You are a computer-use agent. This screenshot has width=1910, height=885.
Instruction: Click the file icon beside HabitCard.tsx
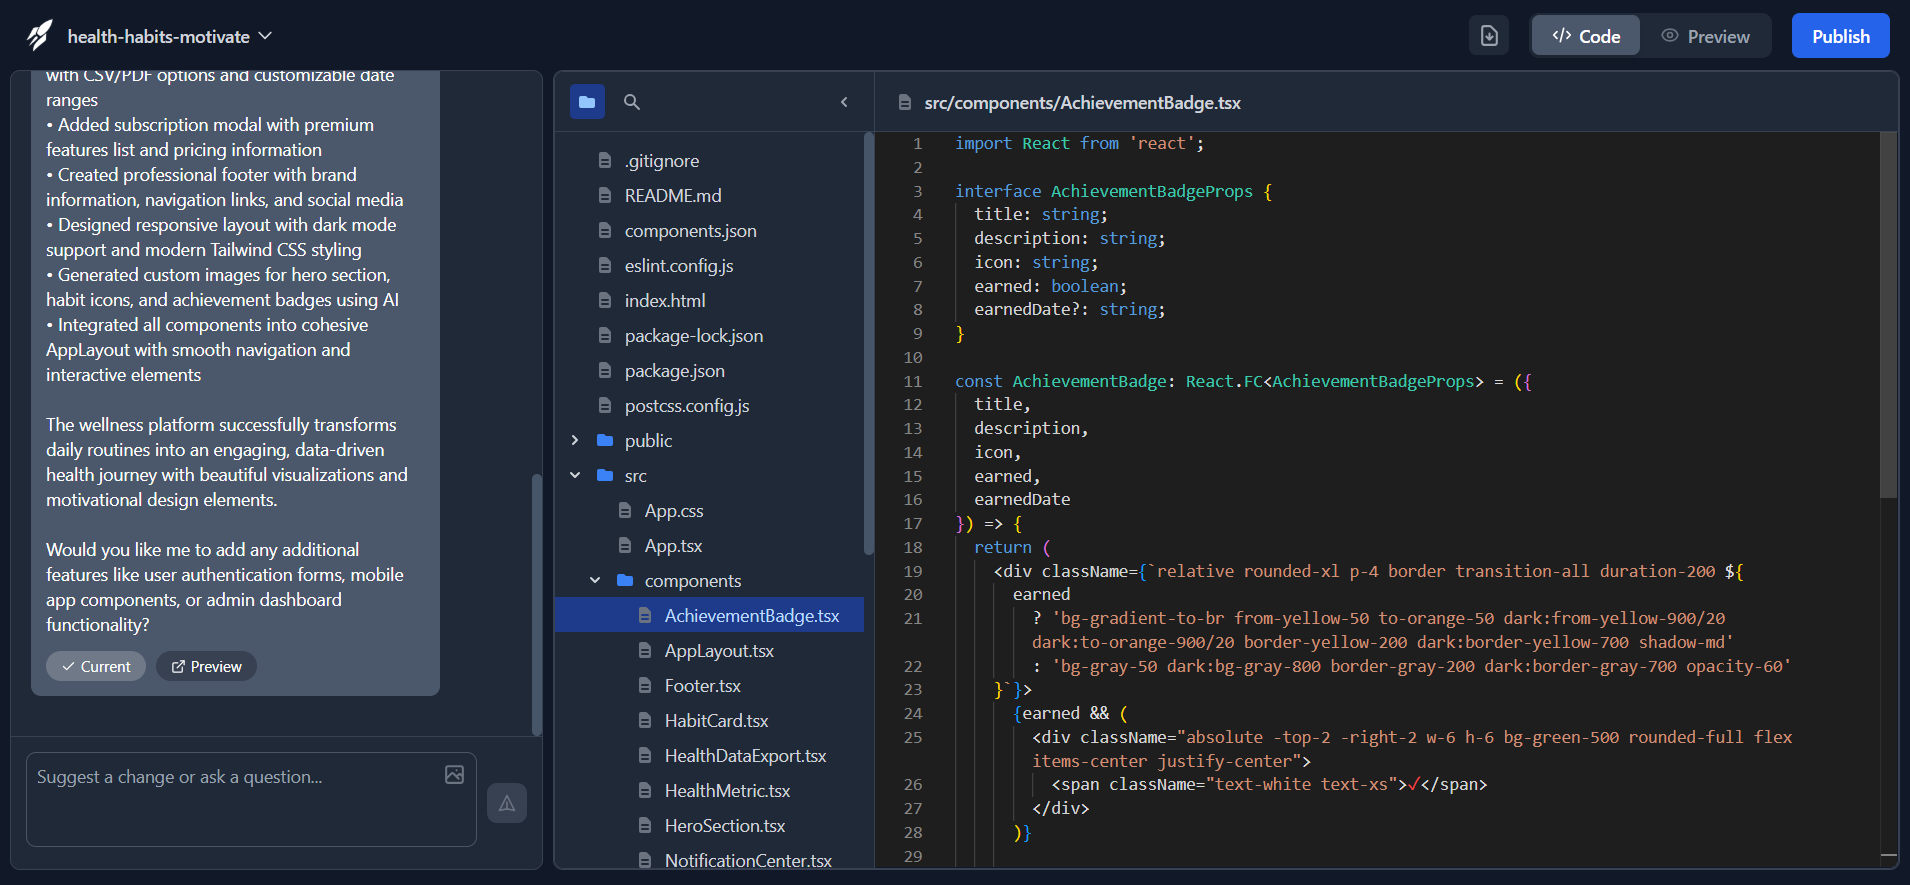645,721
